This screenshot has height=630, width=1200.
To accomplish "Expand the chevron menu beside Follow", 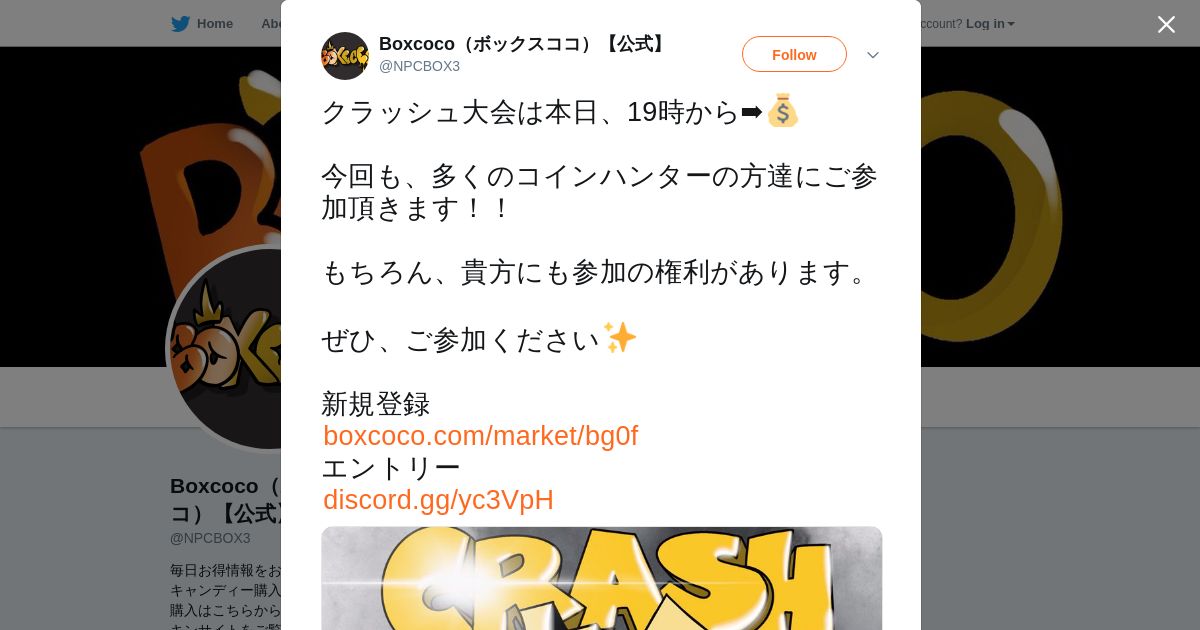I will (873, 55).
